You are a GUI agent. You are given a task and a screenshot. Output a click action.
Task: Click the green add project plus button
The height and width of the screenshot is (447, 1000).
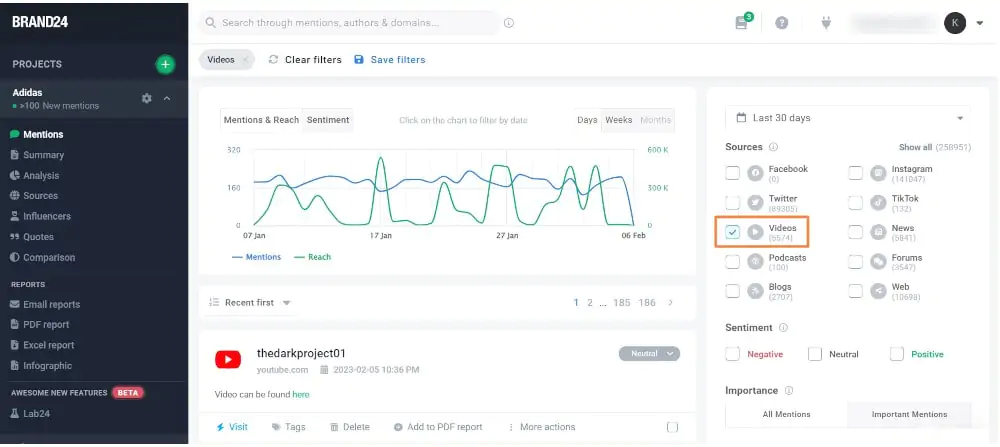[x=165, y=64]
